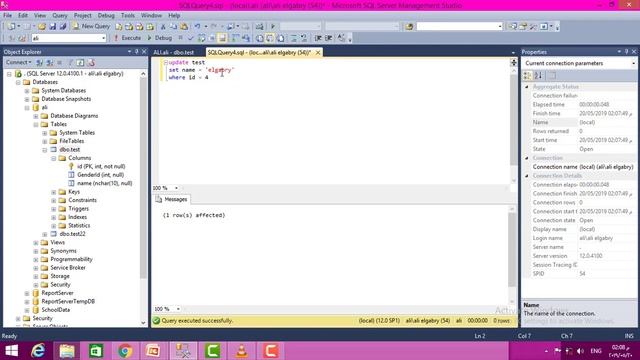This screenshot has height=360, width=640.
Task: Collapse the Tables node
Action: [x=36, y=124]
